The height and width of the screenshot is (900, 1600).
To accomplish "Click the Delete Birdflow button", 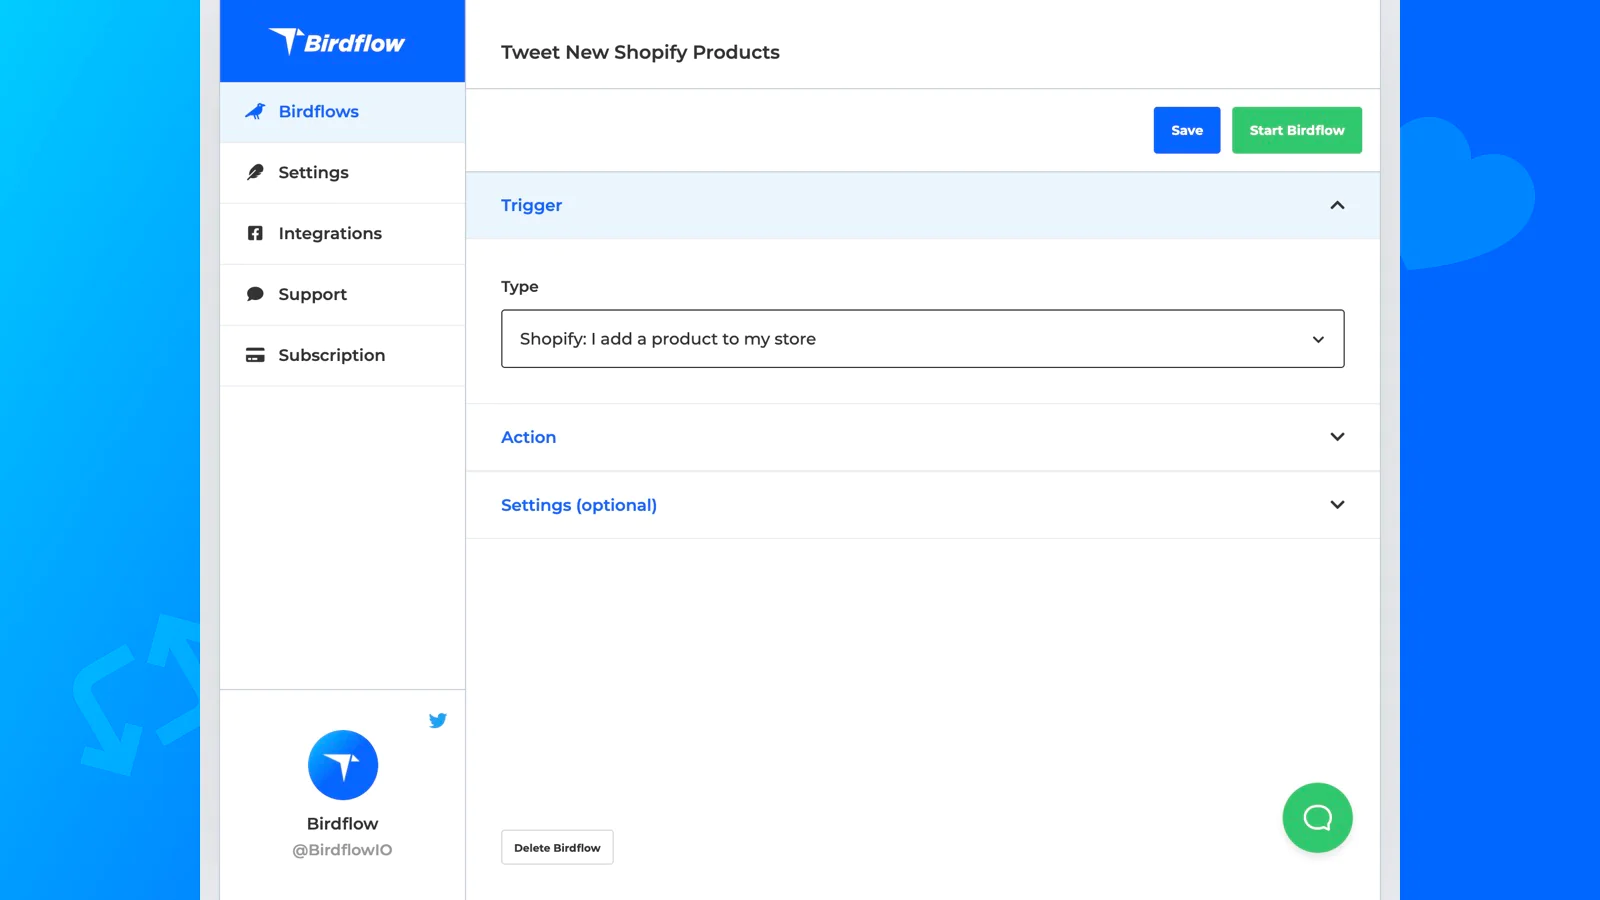I will tap(557, 847).
